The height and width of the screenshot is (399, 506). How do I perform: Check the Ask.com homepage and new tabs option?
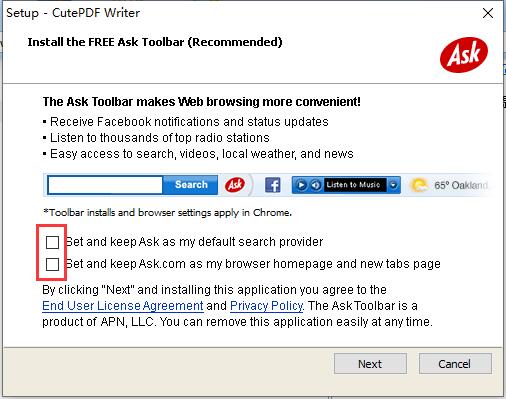pyautogui.click(x=52, y=264)
